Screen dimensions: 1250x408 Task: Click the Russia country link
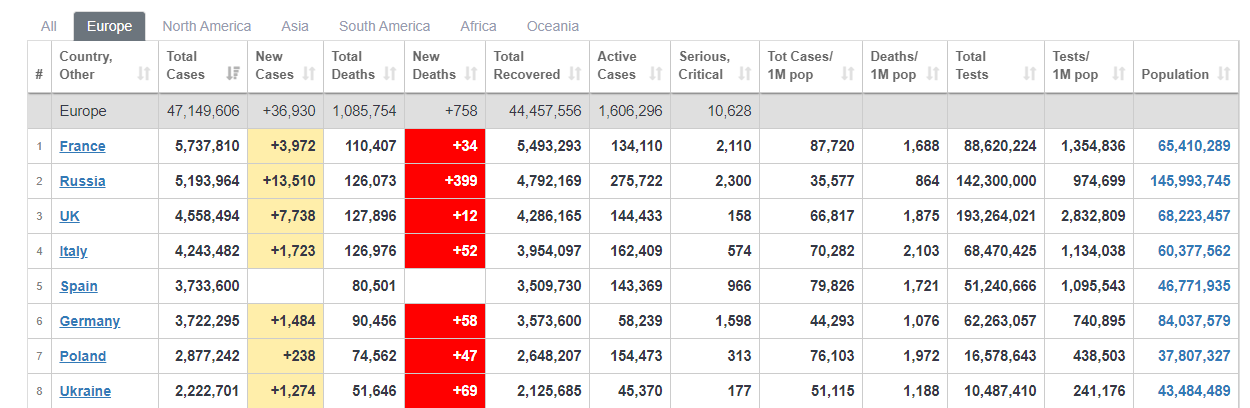tap(82, 181)
